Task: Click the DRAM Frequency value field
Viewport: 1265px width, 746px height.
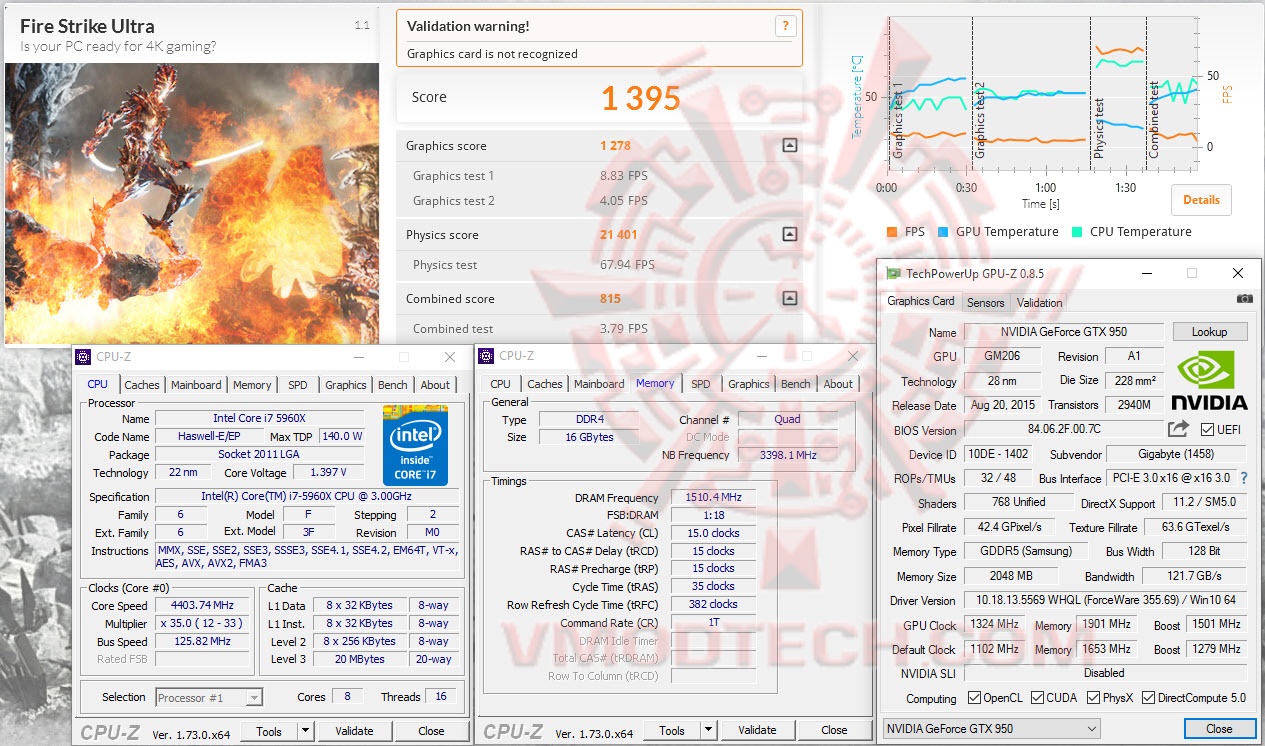Action: coord(712,497)
